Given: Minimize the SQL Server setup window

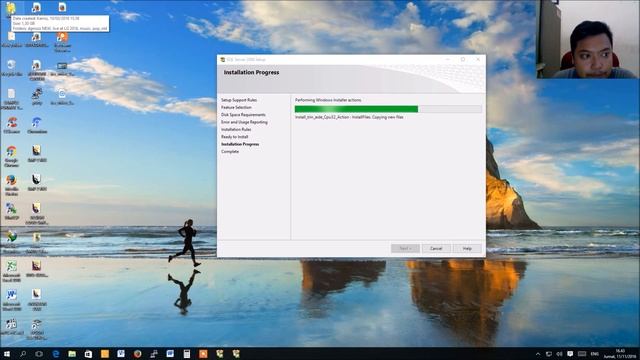Looking at the screenshot, I should tap(448, 60).
